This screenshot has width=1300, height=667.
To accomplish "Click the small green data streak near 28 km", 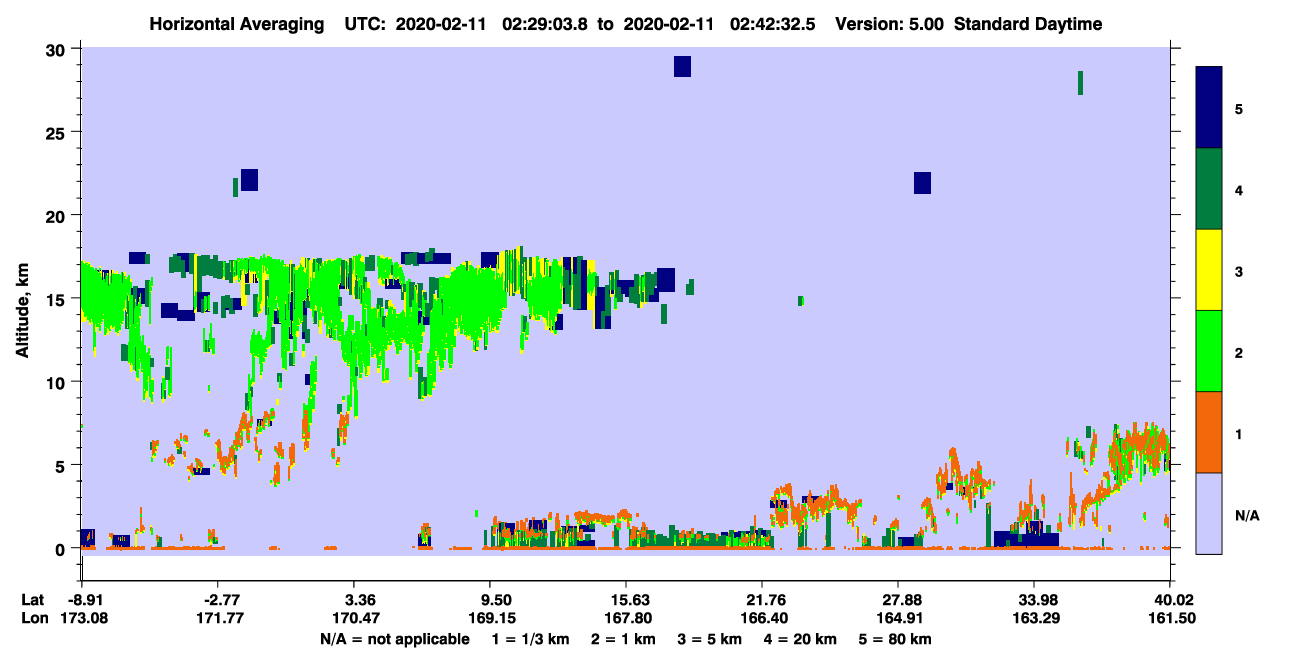I will tap(1080, 83).
